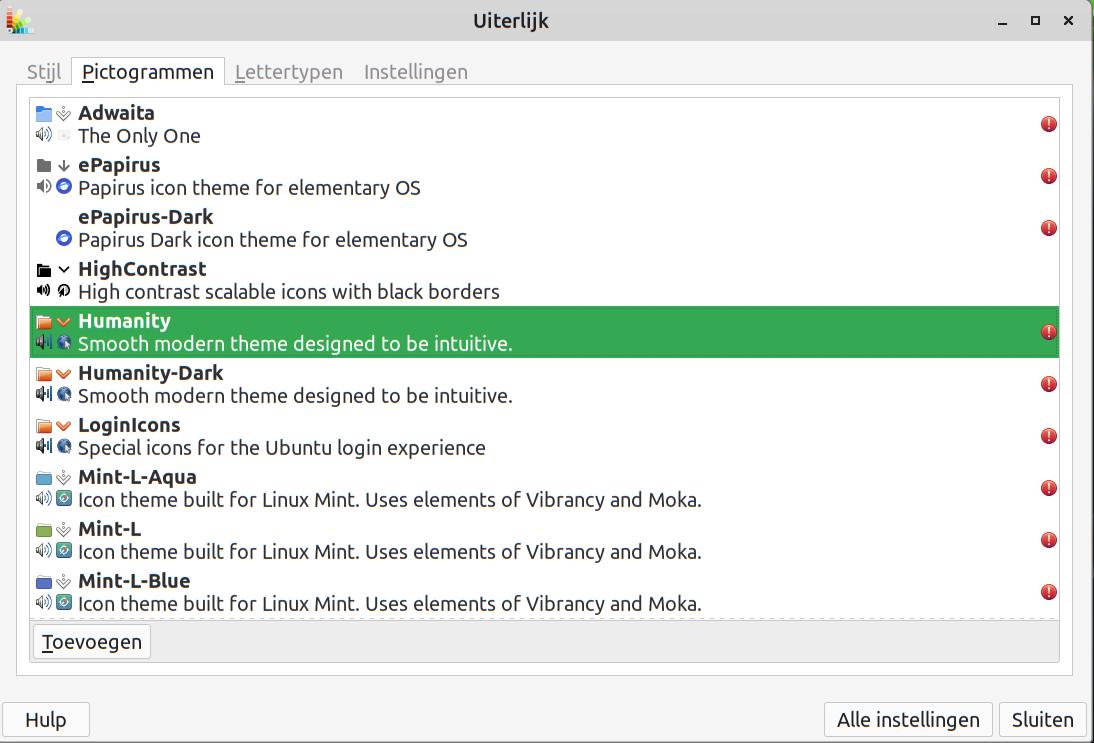Click the down-arrow preview icon for ePapirus
Viewport: 1094px width, 743px height.
[x=63, y=165]
